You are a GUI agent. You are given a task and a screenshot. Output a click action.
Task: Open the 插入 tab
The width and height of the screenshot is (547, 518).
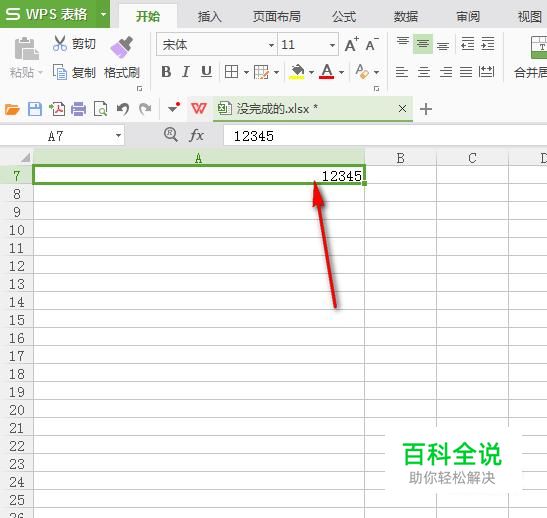209,16
